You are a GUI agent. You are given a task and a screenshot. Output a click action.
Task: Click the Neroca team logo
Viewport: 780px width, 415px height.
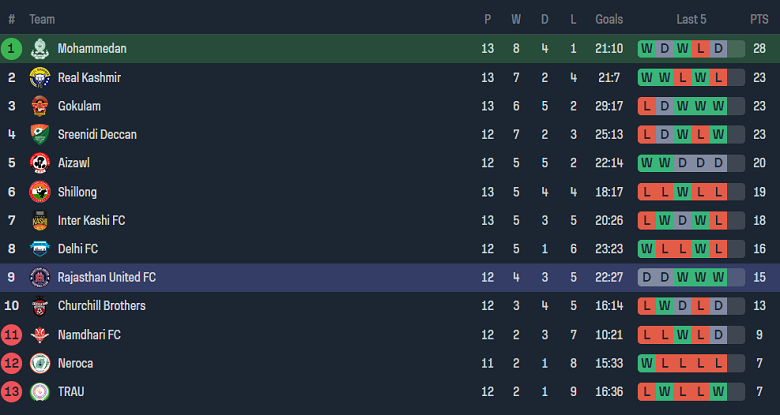[x=40, y=363]
